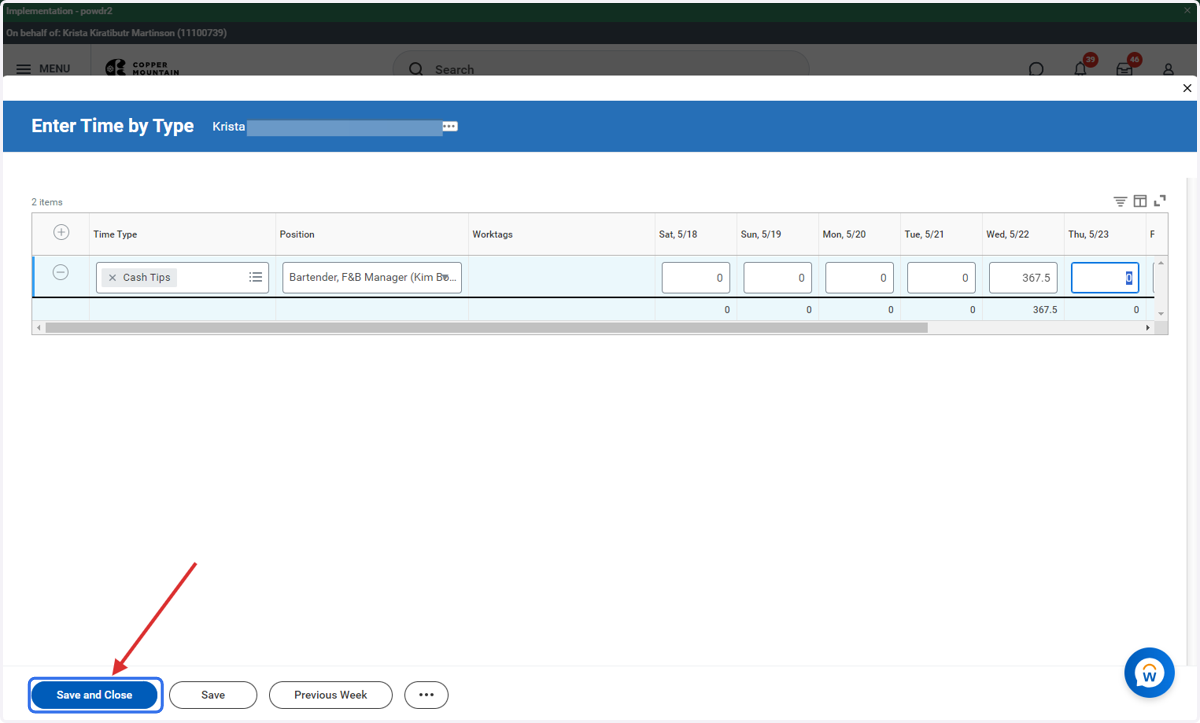Open the Workday assistant chat bubble
The width and height of the screenshot is (1200, 723).
pyautogui.click(x=1149, y=673)
